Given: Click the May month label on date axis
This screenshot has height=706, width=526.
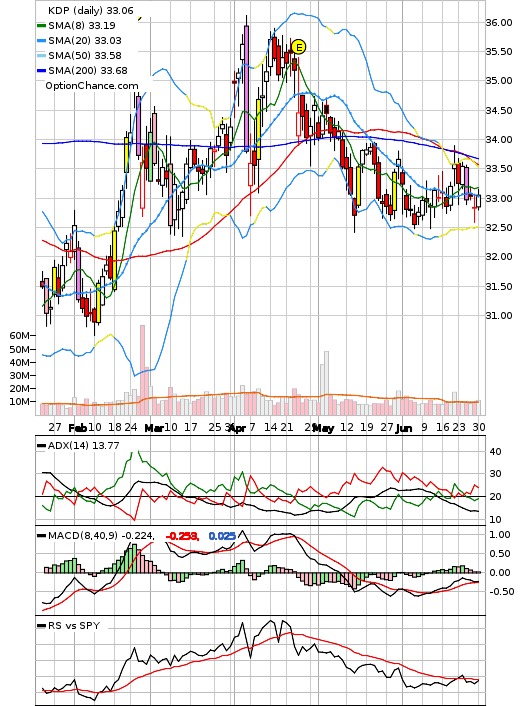Looking at the screenshot, I should (323, 428).
